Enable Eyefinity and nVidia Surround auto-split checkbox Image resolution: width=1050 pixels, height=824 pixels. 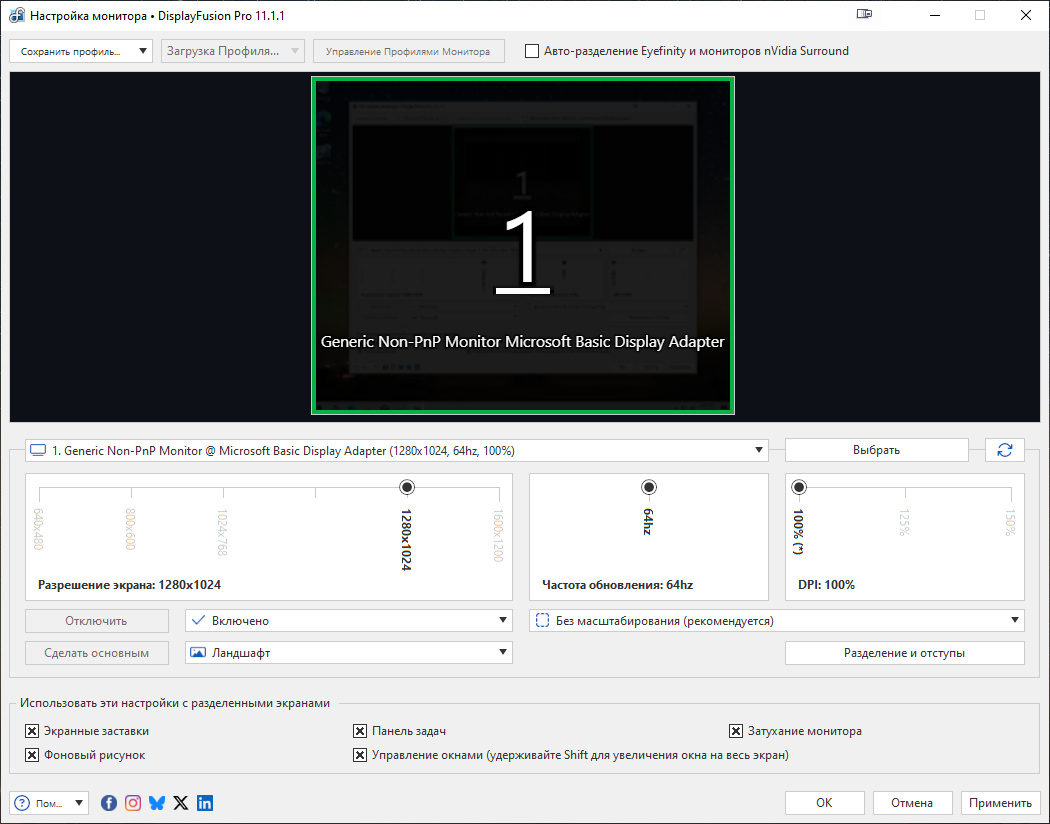coord(532,51)
